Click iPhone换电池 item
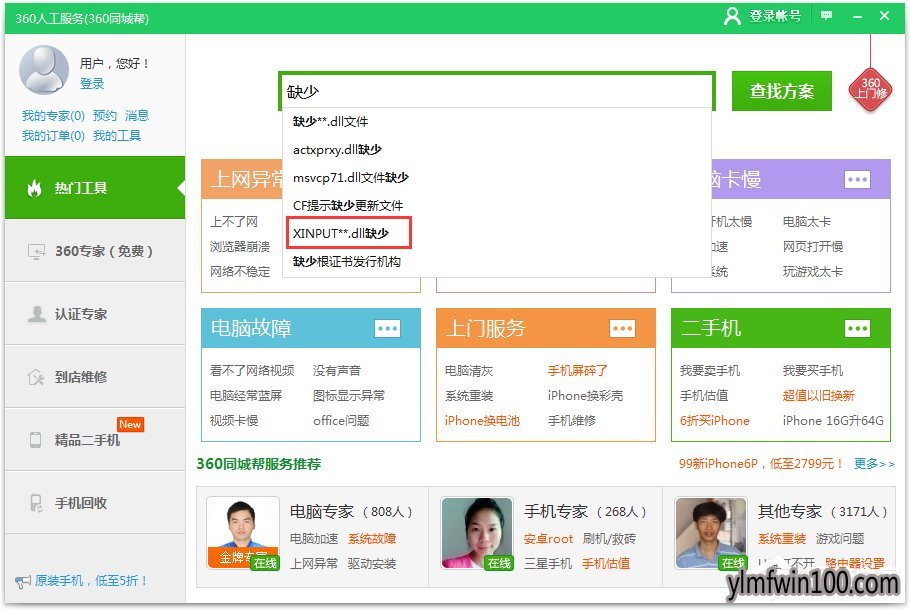 coord(482,420)
